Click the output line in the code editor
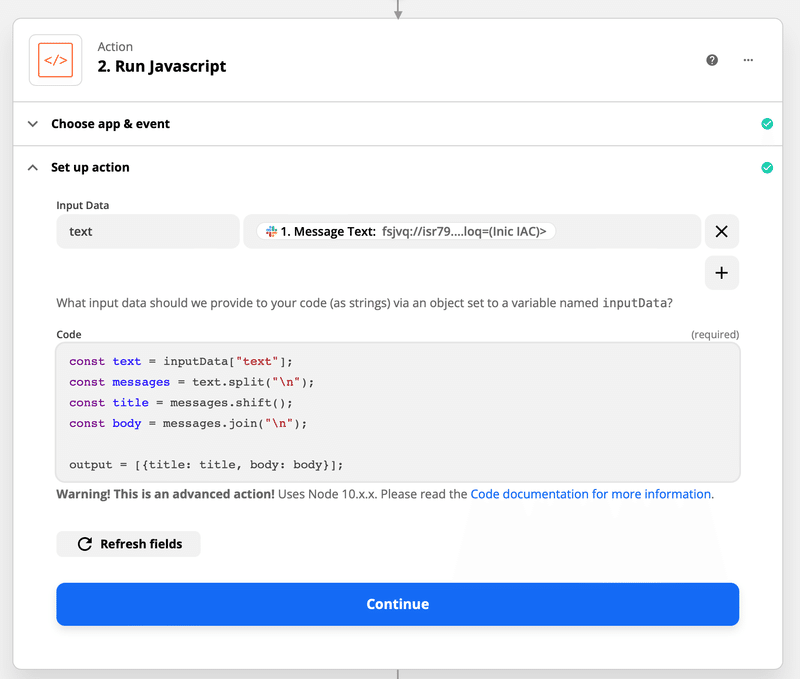Screen dimensions: 800x679 click(206, 465)
